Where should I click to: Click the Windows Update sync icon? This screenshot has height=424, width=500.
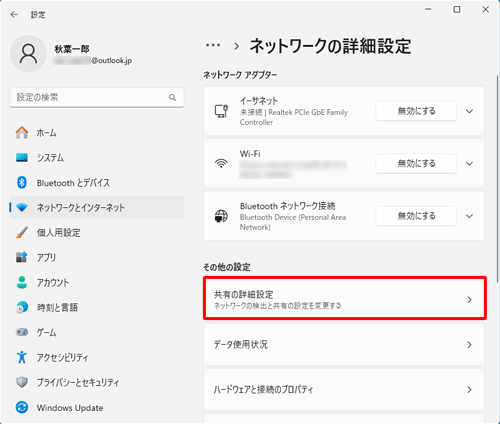click(22, 407)
